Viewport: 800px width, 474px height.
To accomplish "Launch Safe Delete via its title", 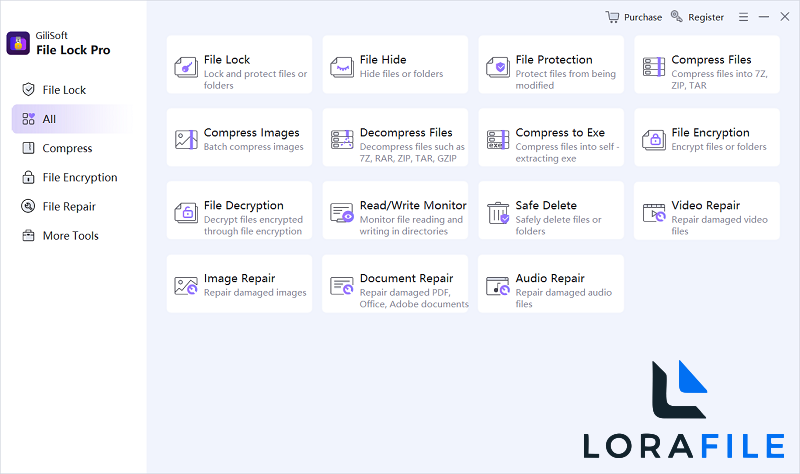I will click(546, 205).
